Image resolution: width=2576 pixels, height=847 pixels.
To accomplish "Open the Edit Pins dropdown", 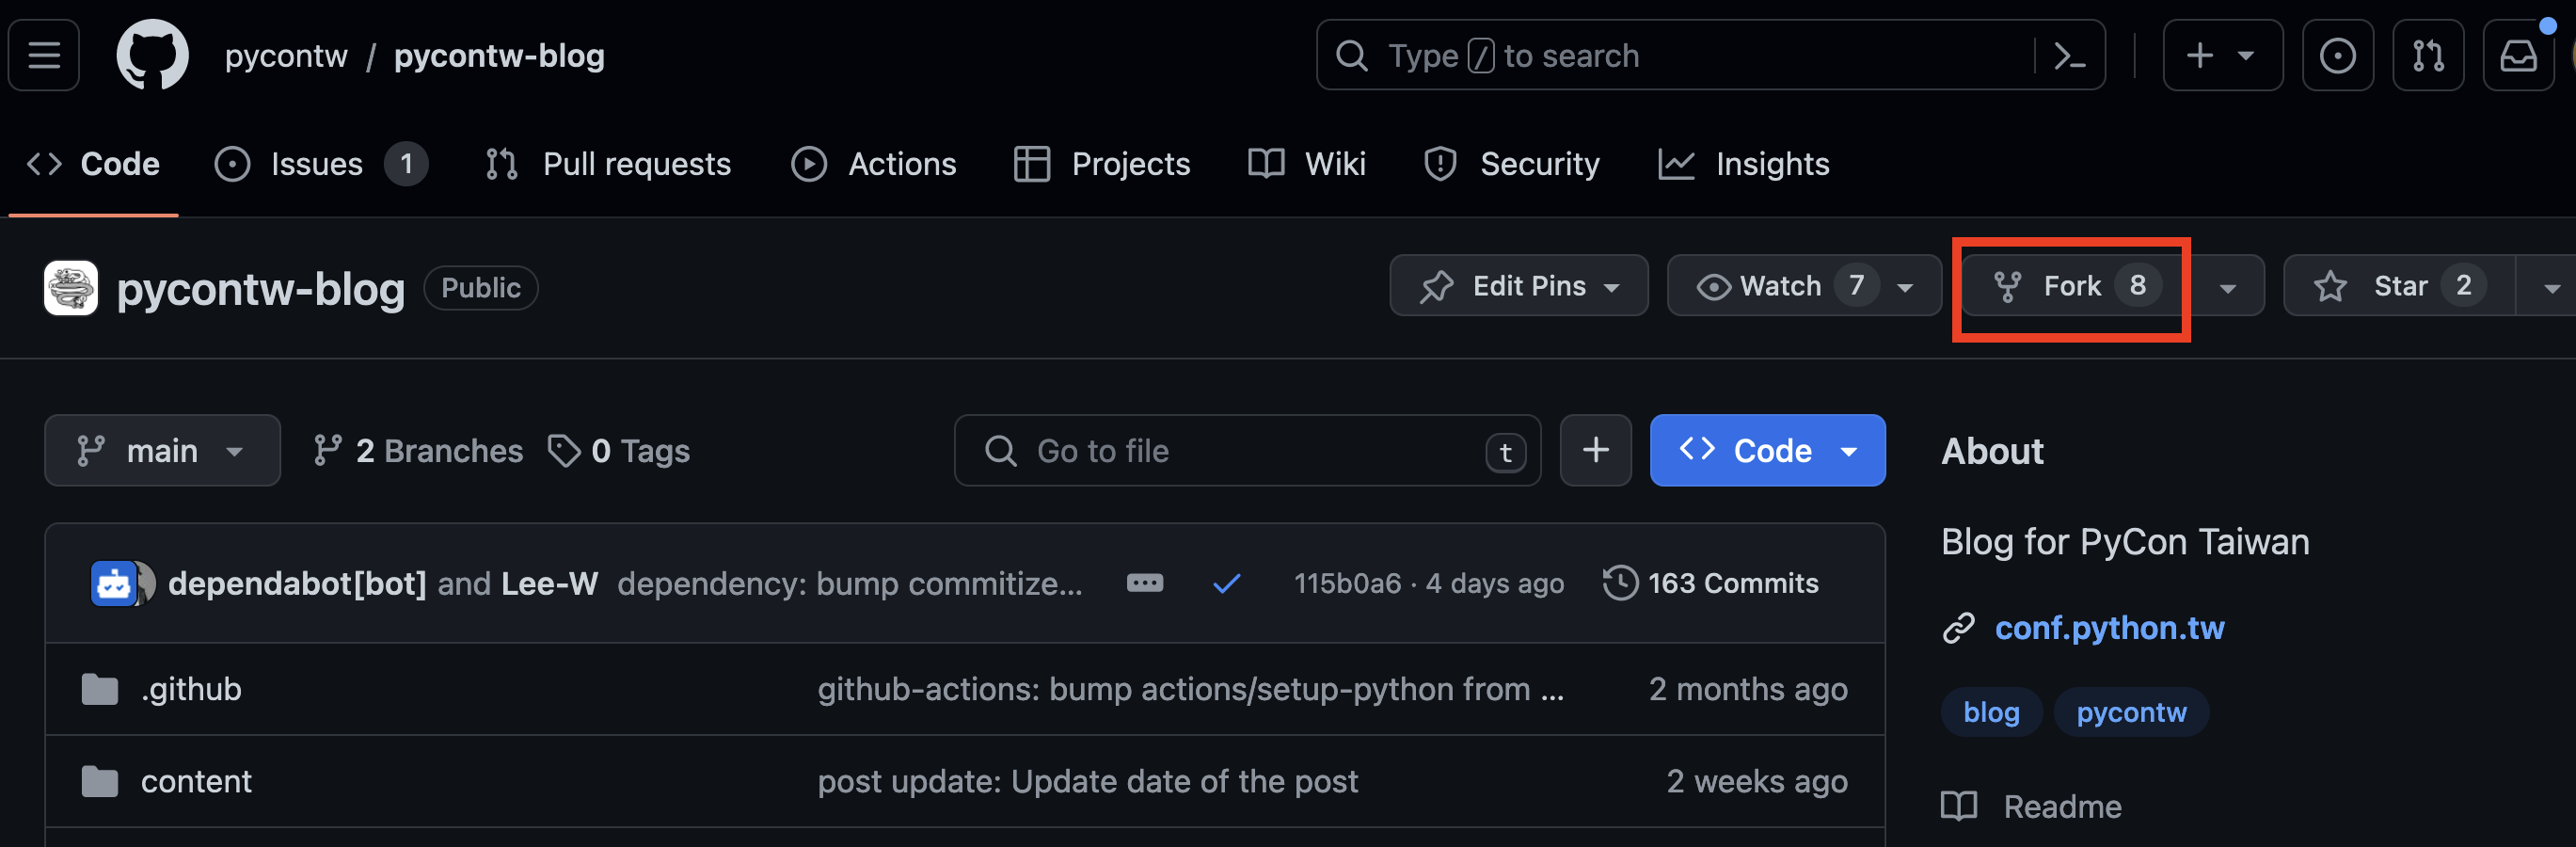I will 1518,286.
